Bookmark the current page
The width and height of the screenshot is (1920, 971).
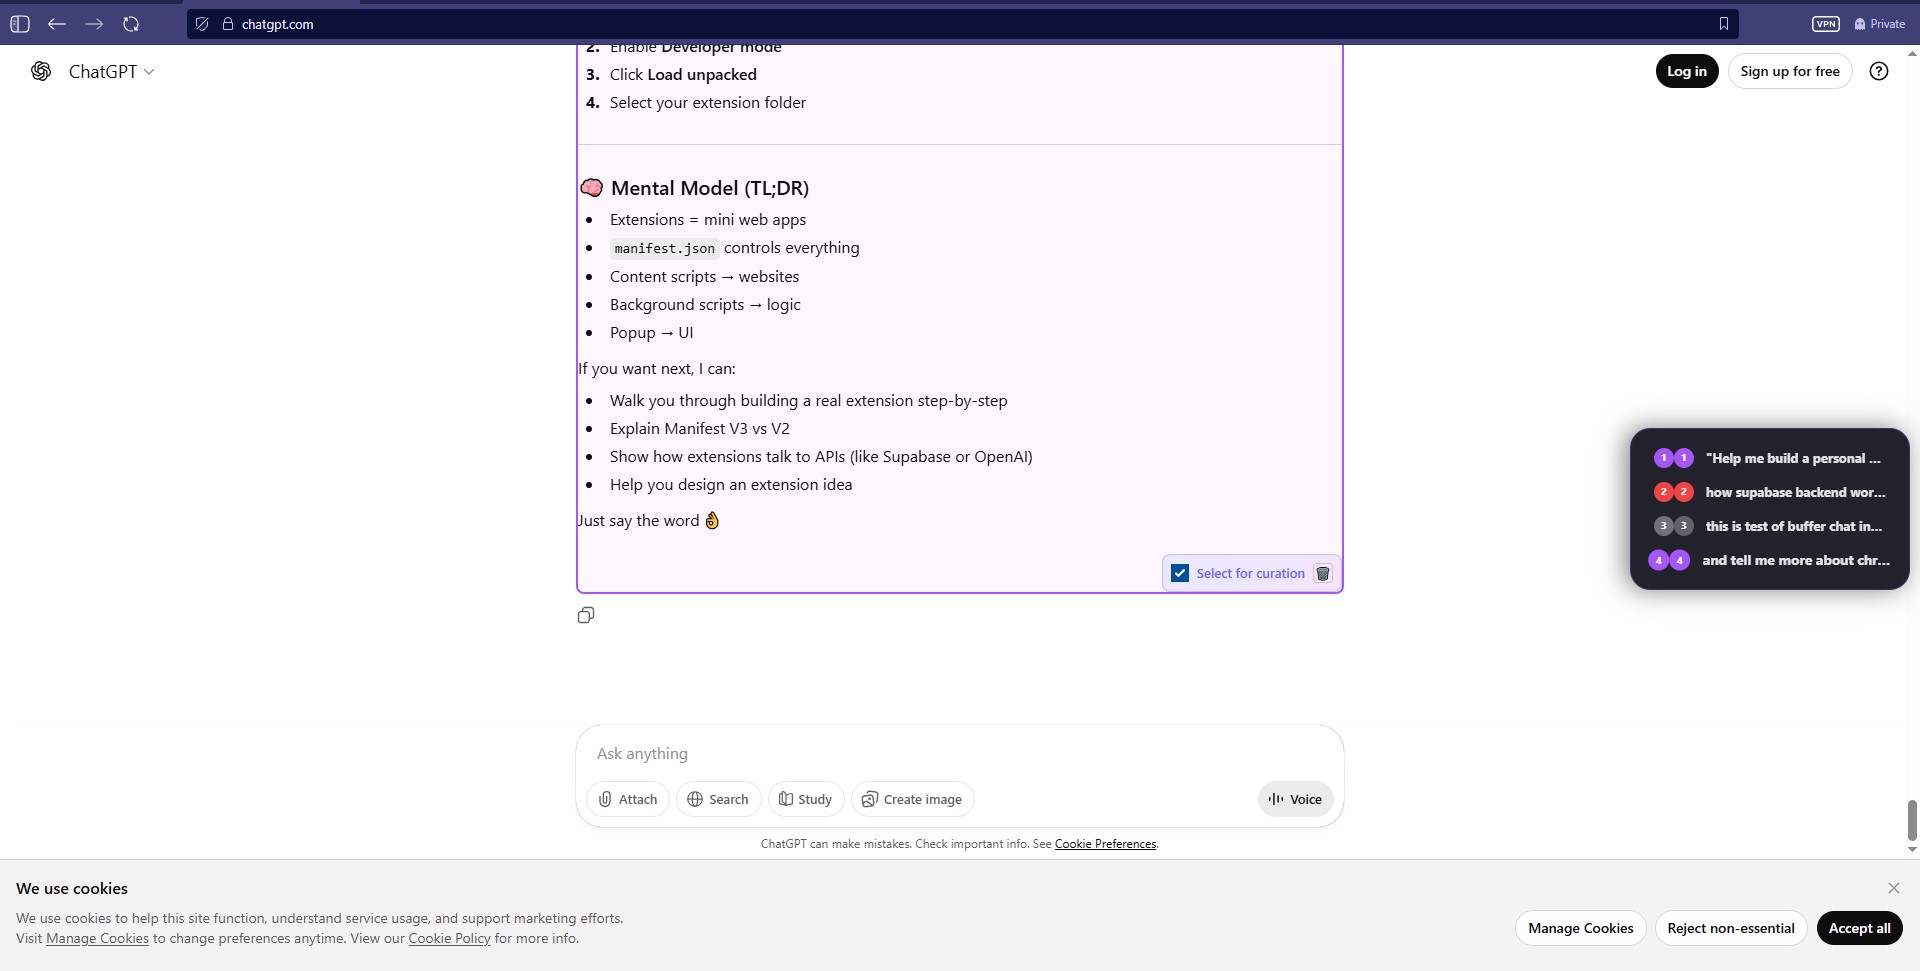pyautogui.click(x=1724, y=24)
